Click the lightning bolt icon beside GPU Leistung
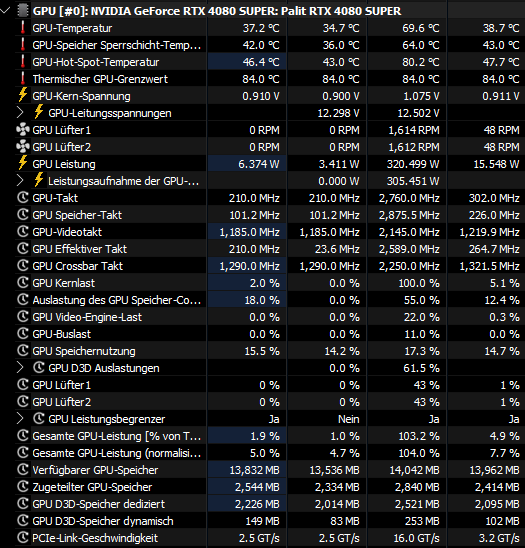This screenshot has height=548, width=525. point(23,164)
